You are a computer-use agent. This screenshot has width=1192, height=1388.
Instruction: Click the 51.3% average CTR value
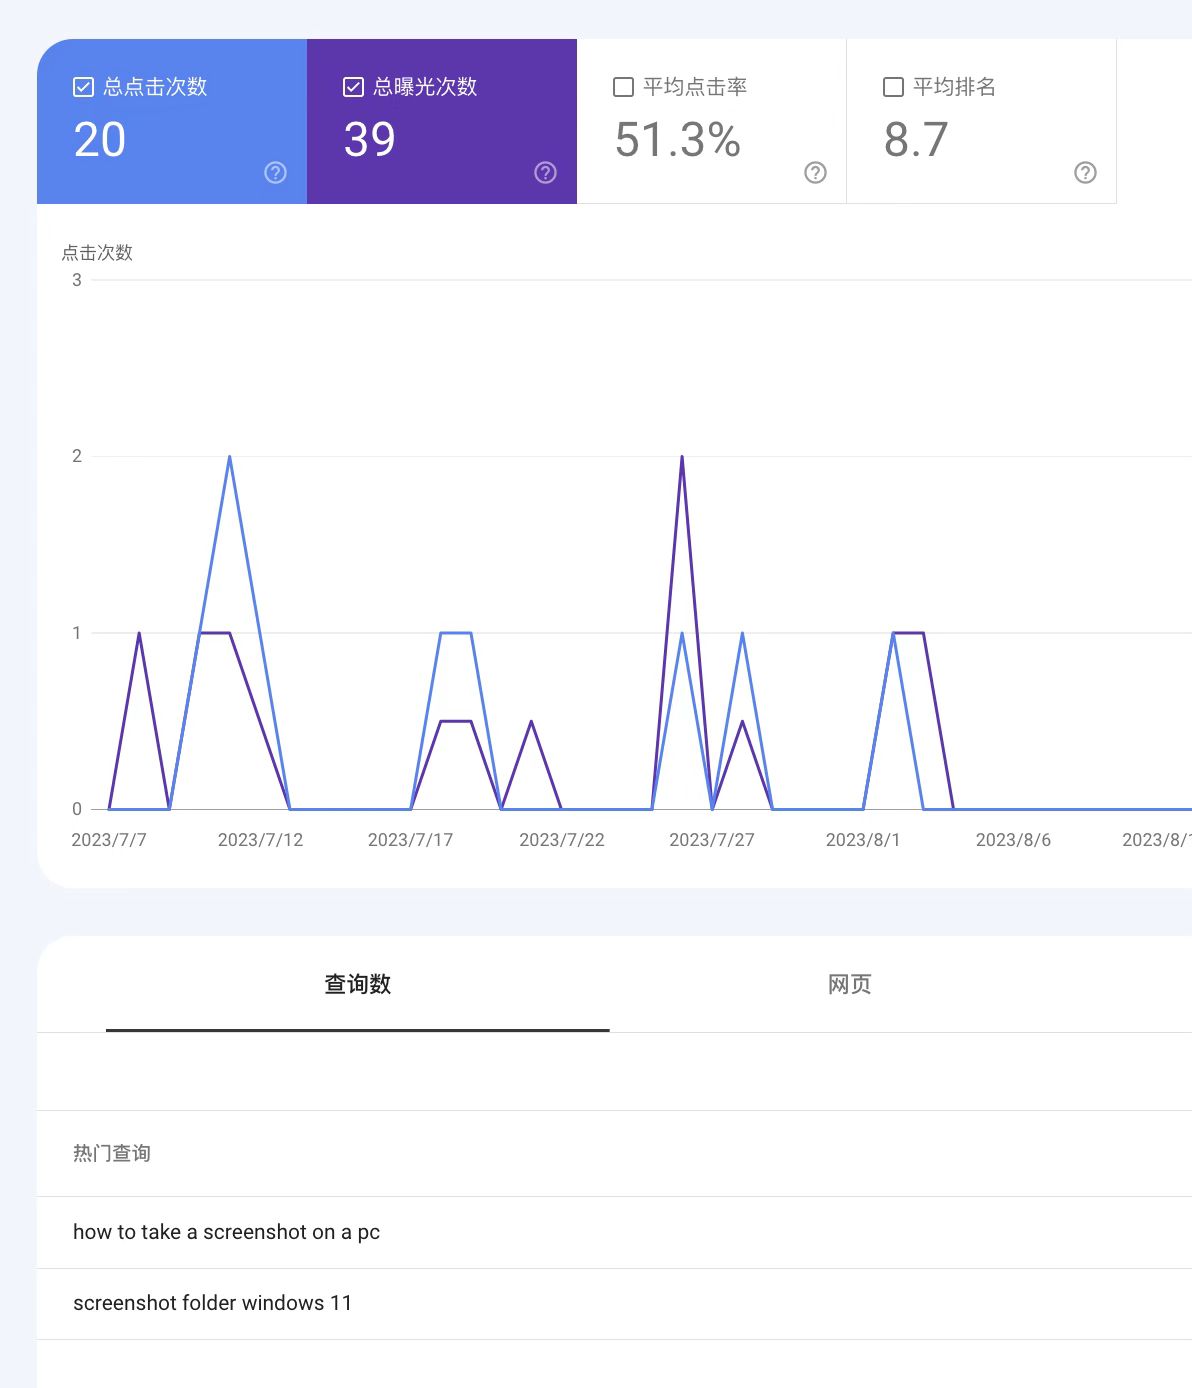pos(678,140)
